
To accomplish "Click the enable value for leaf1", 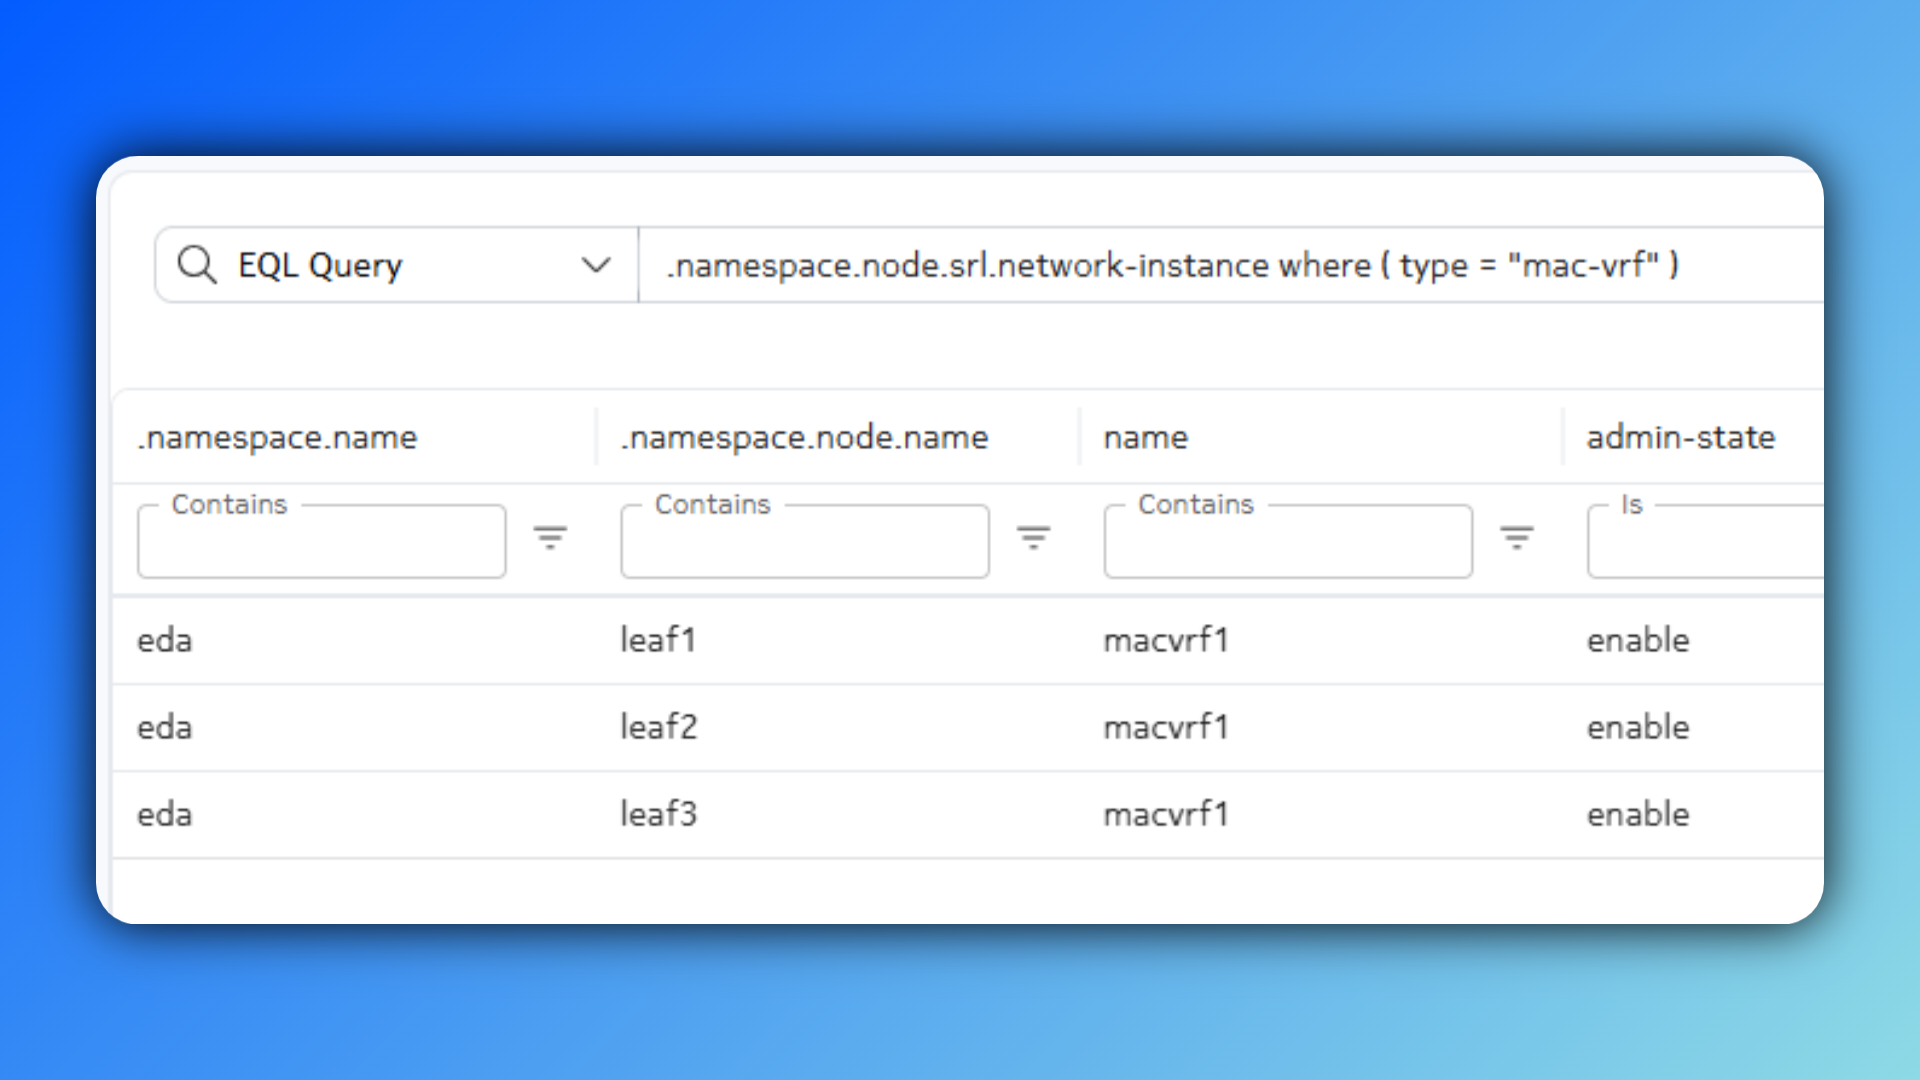I will coord(1638,640).
